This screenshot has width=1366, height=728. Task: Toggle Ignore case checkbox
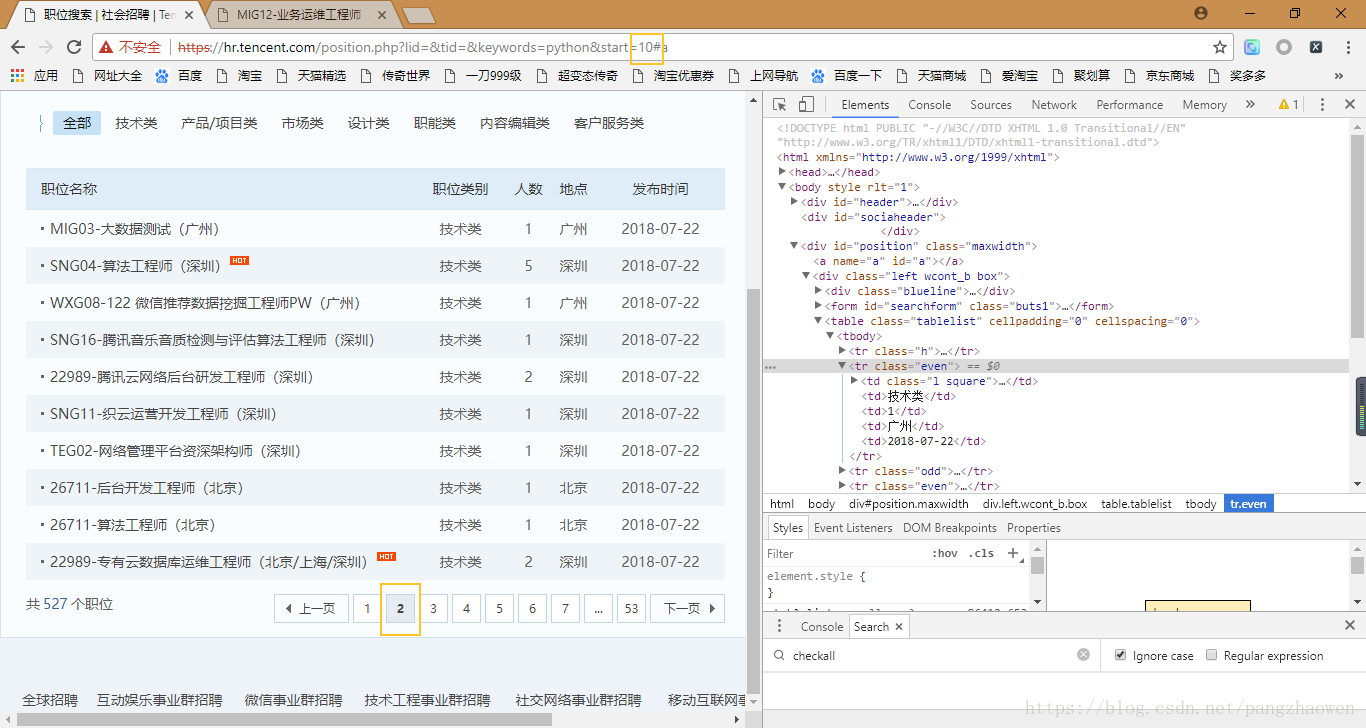coord(1119,655)
